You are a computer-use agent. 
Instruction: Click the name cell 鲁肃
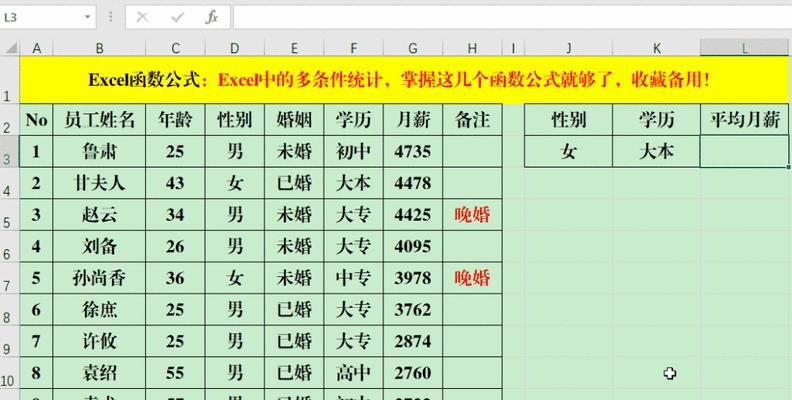pyautogui.click(x=99, y=152)
